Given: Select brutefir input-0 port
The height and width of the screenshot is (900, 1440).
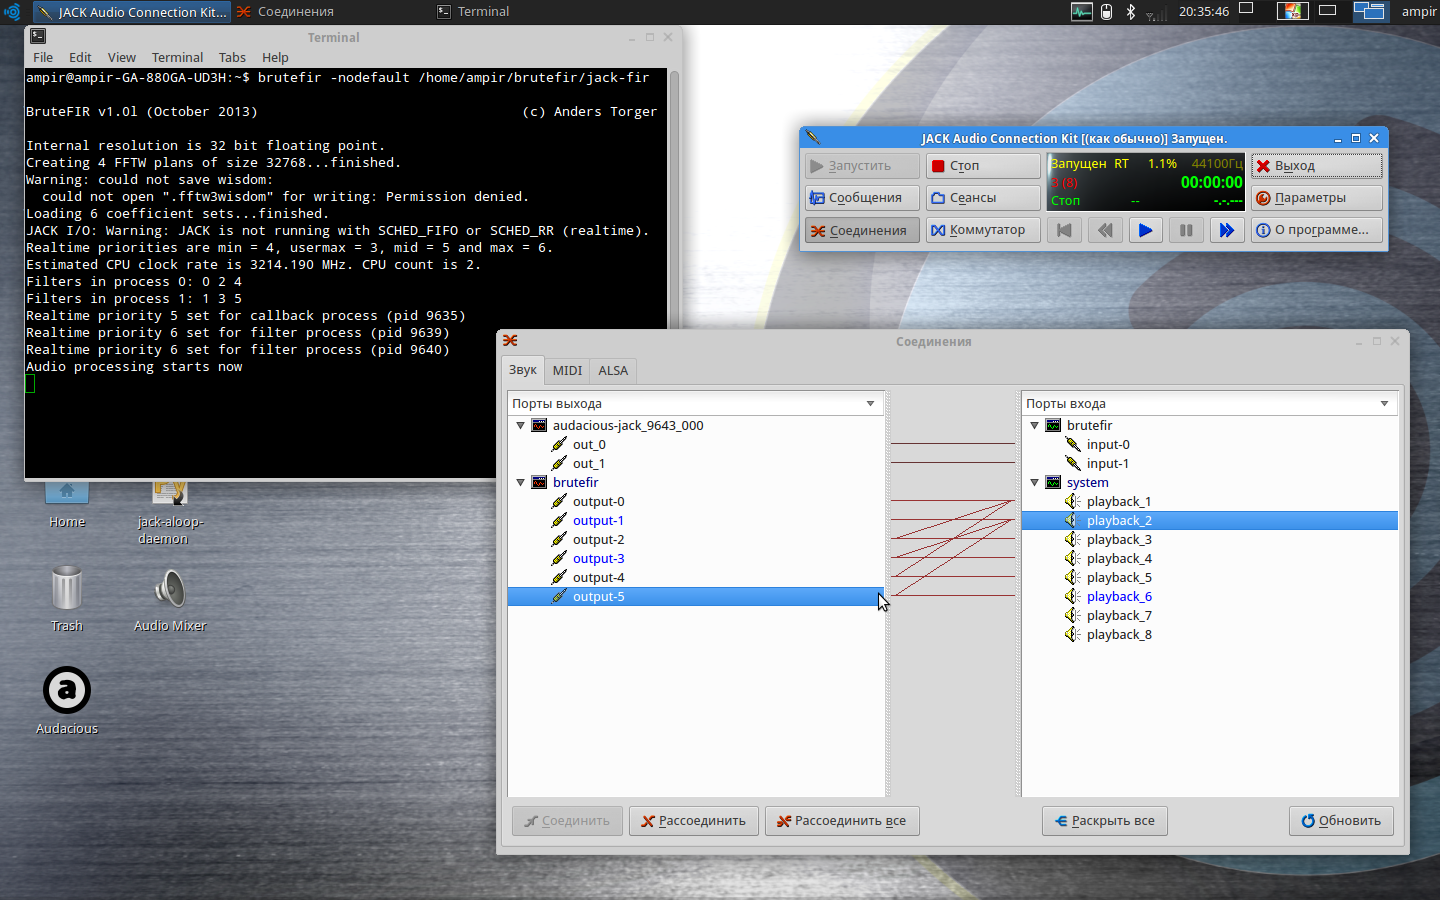Looking at the screenshot, I should (1107, 444).
